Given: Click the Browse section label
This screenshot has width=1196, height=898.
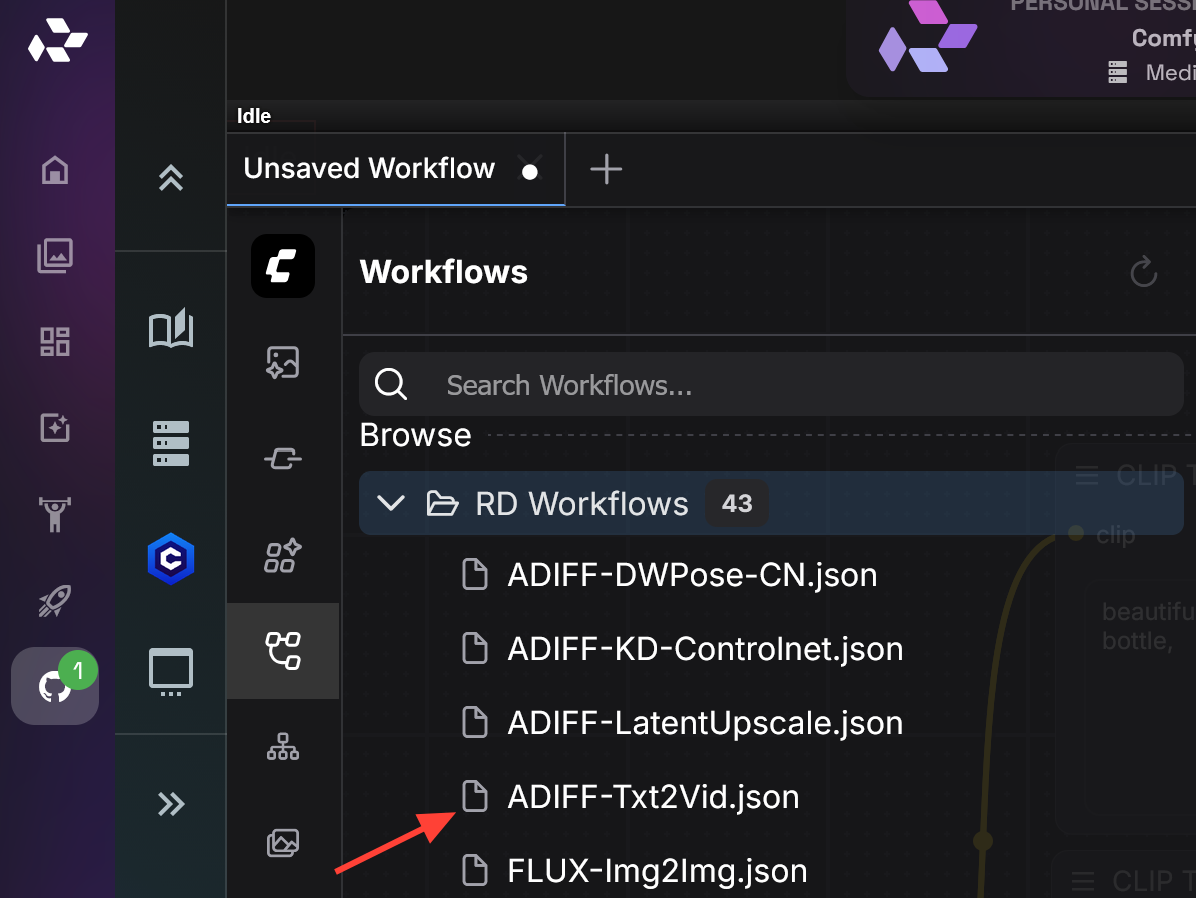Looking at the screenshot, I should tap(416, 435).
